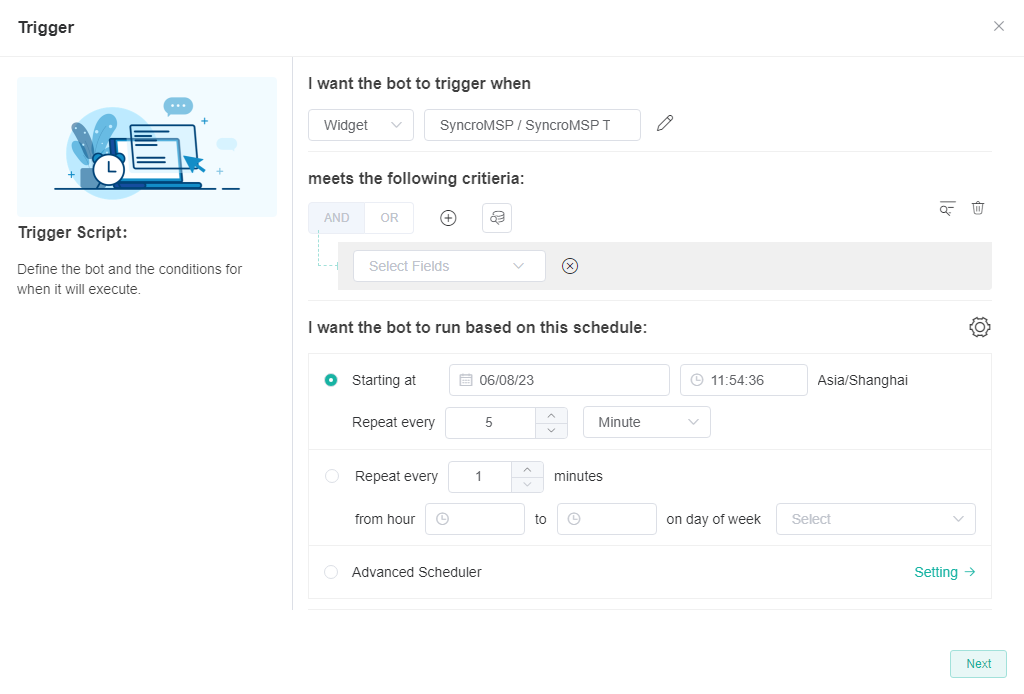Click the start date field 06/08/23
The image size is (1024, 694).
pyautogui.click(x=559, y=380)
